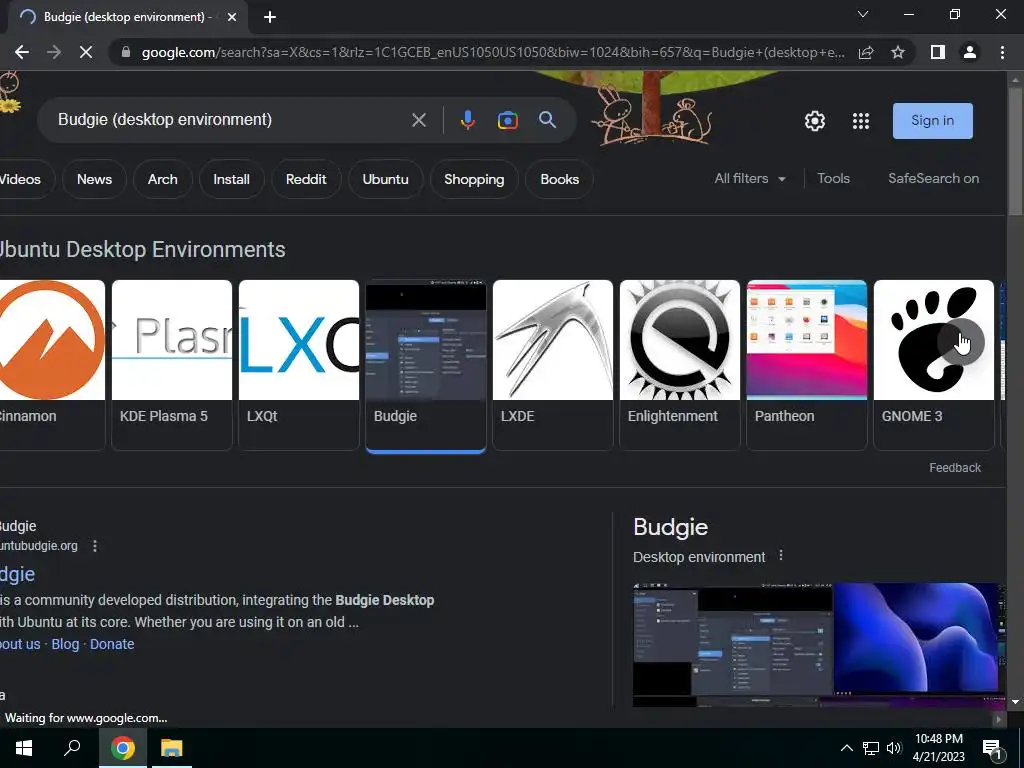Select the Budgie carousel card
Viewport: 1024px width, 768px height.
click(426, 365)
